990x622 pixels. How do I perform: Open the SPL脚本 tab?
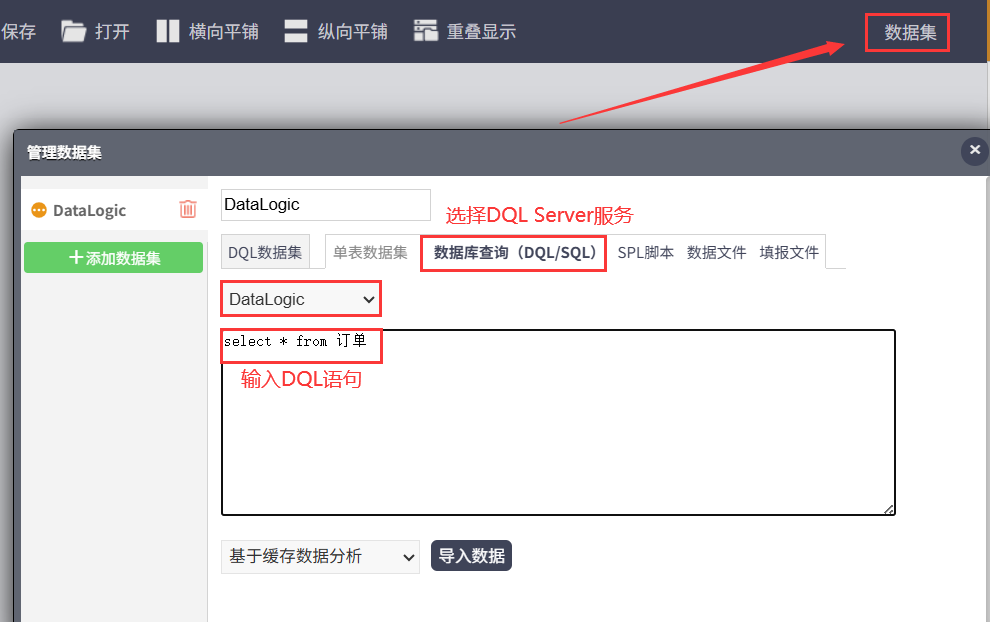pos(645,253)
